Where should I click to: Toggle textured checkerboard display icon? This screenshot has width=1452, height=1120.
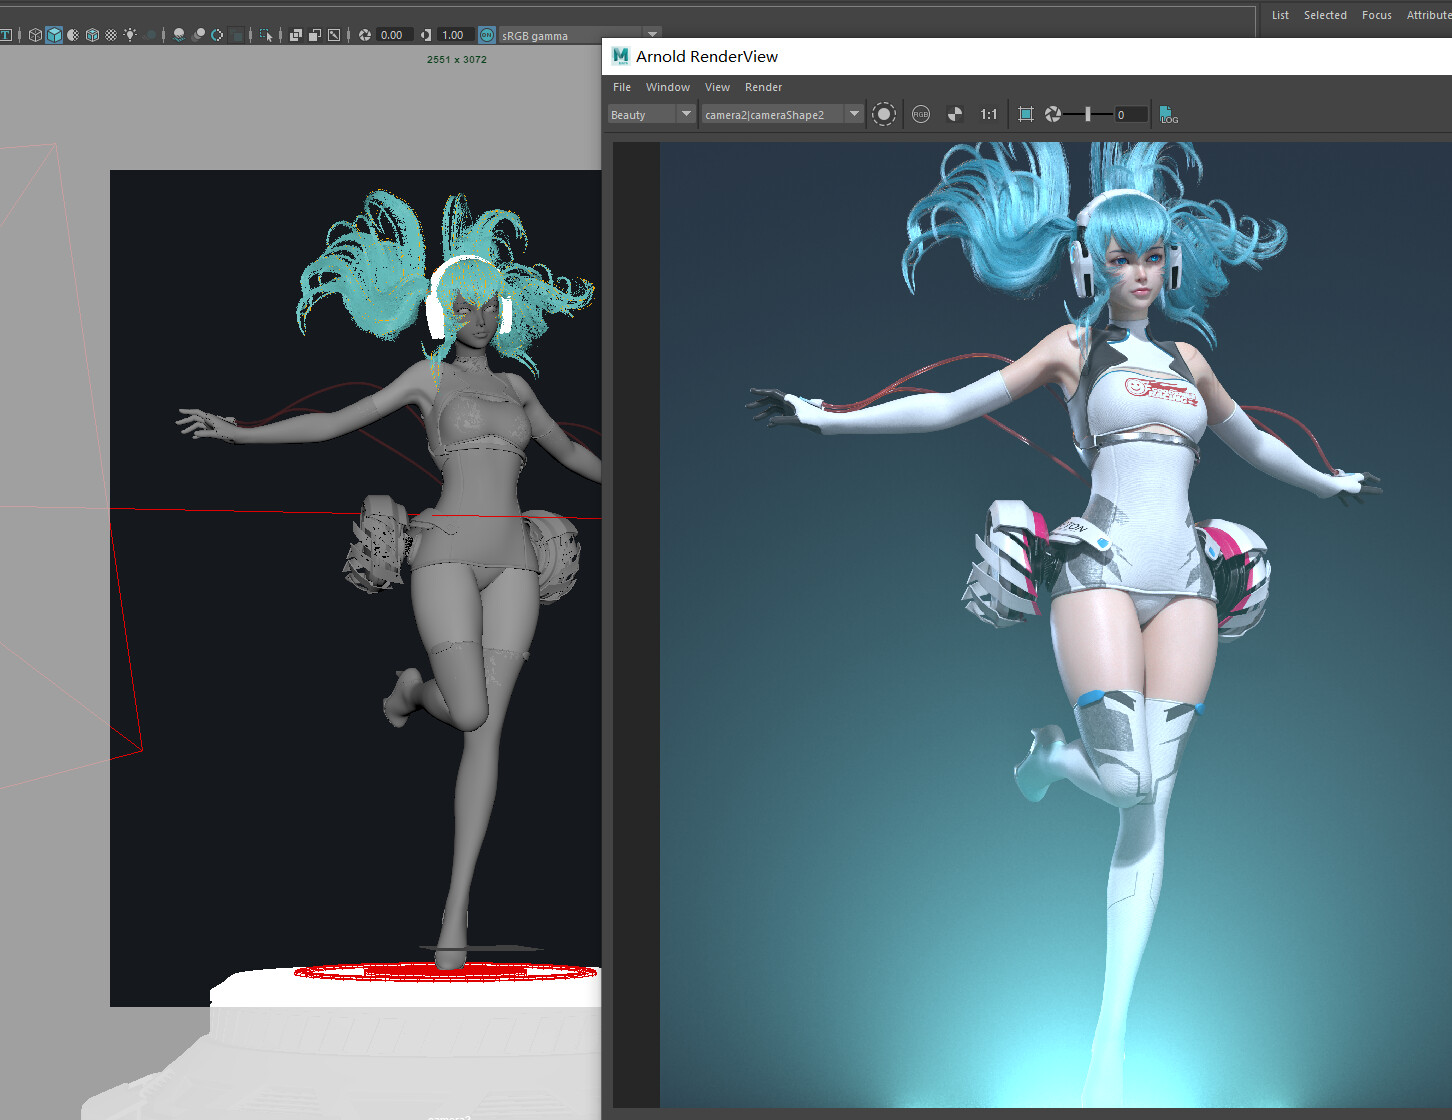pyautogui.click(x=111, y=35)
